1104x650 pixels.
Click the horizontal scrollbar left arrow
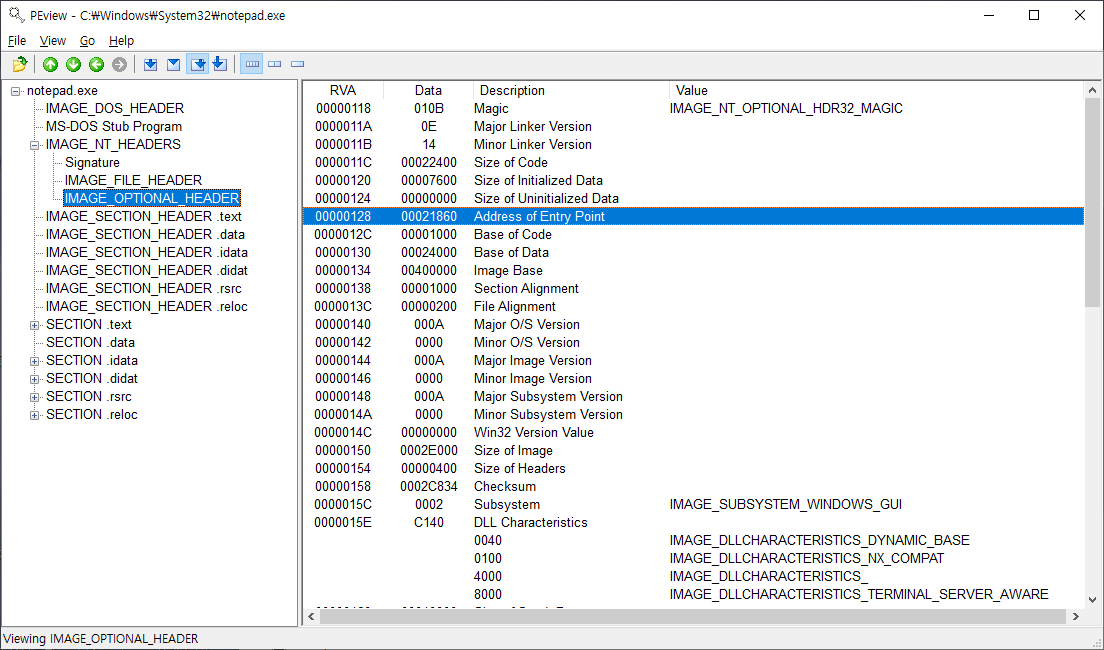coord(312,616)
